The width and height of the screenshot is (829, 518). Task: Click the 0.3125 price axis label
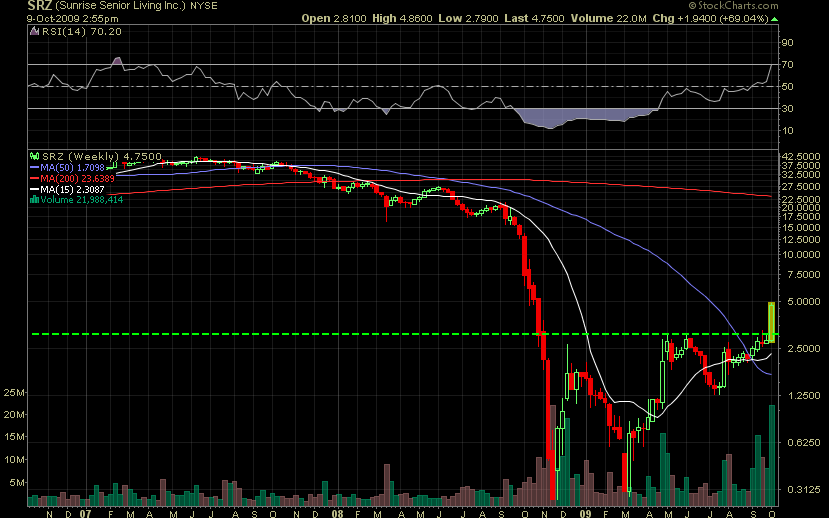click(803, 489)
